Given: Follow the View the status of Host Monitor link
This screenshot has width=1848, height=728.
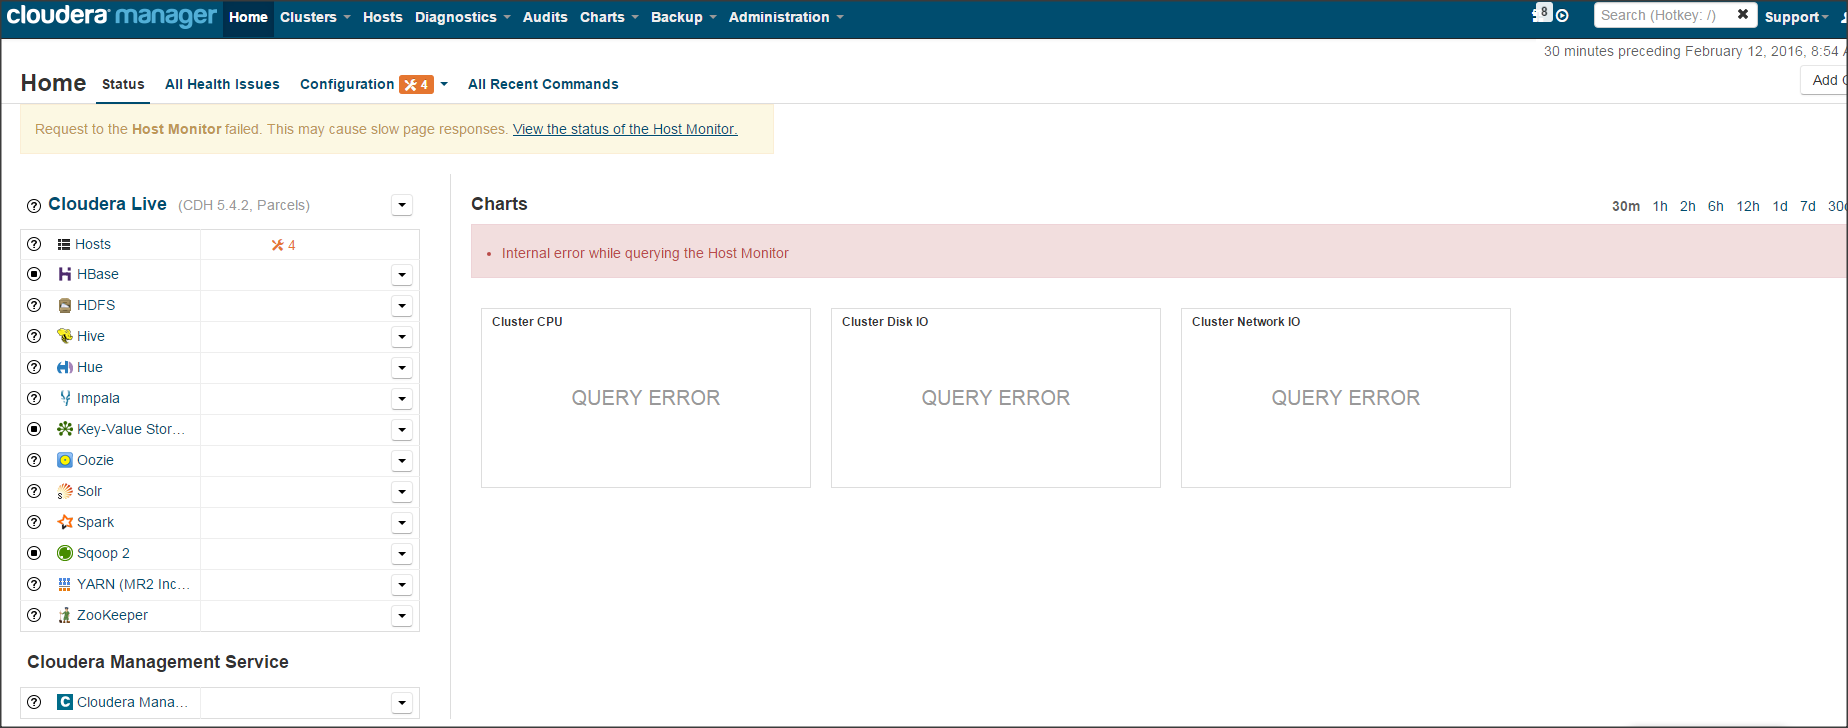Looking at the screenshot, I should [x=625, y=129].
